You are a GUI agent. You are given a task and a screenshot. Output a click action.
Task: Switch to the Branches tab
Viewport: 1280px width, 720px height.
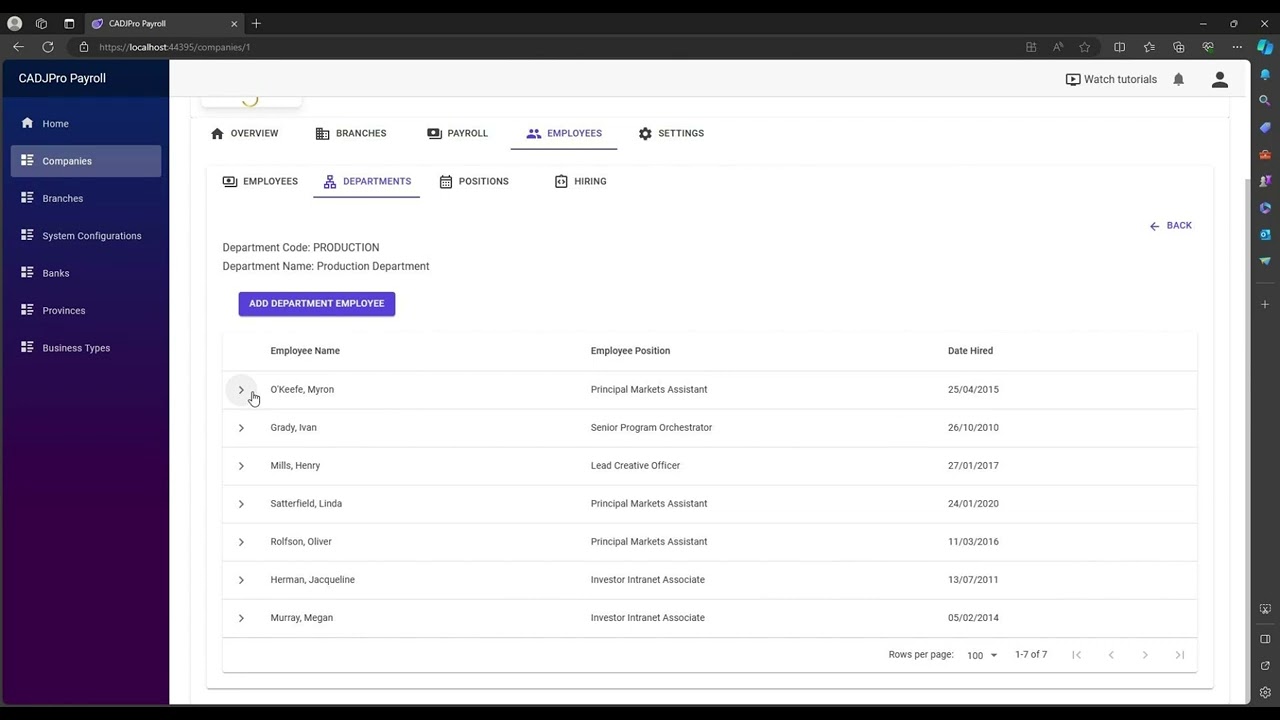click(350, 133)
